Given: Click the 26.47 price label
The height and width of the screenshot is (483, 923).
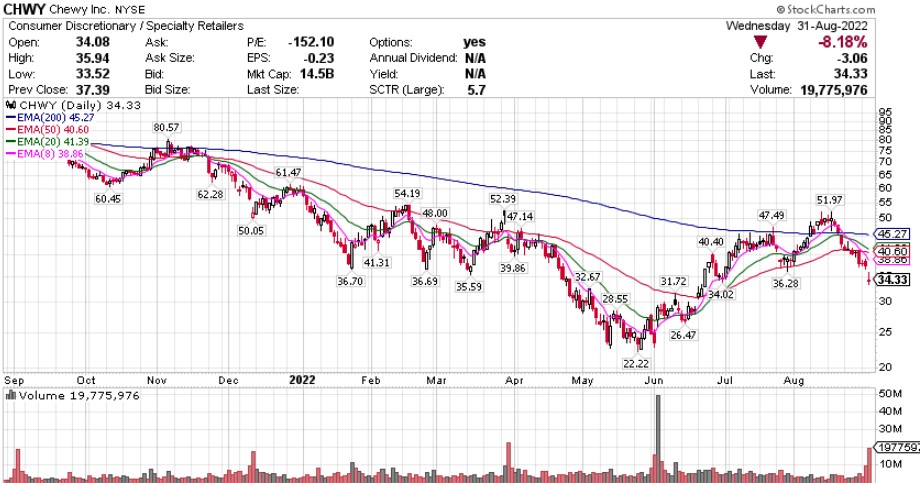Looking at the screenshot, I should coord(683,335).
